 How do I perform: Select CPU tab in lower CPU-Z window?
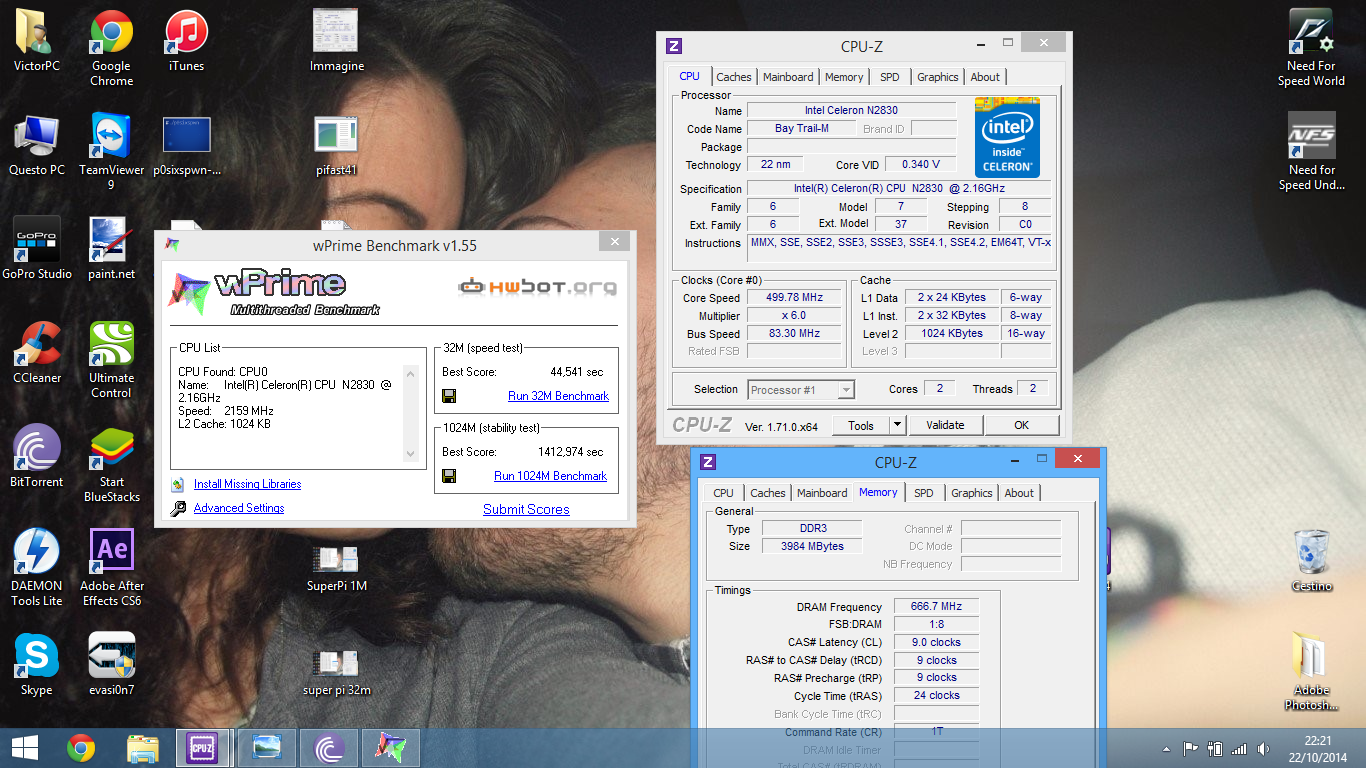tap(724, 493)
